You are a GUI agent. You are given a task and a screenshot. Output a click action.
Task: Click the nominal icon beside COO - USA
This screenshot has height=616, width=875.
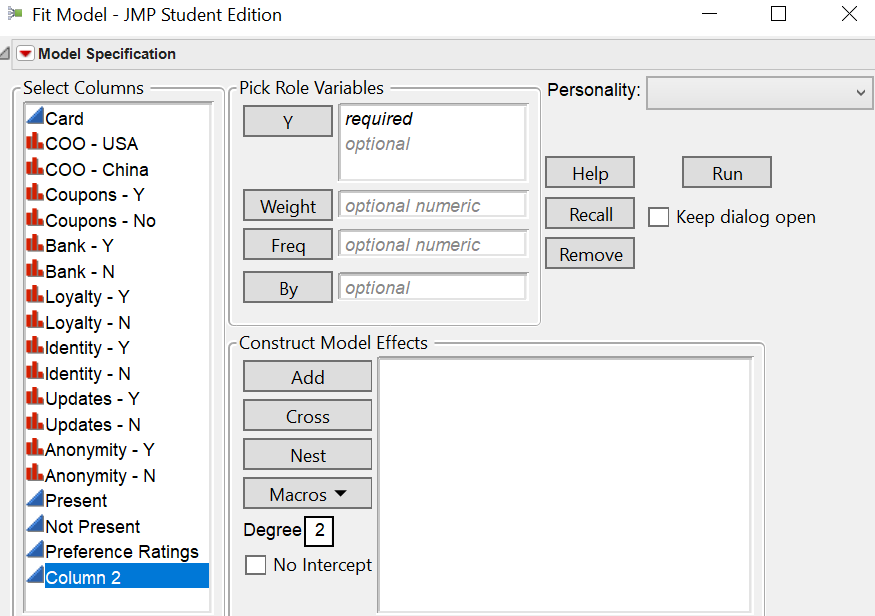coord(35,144)
